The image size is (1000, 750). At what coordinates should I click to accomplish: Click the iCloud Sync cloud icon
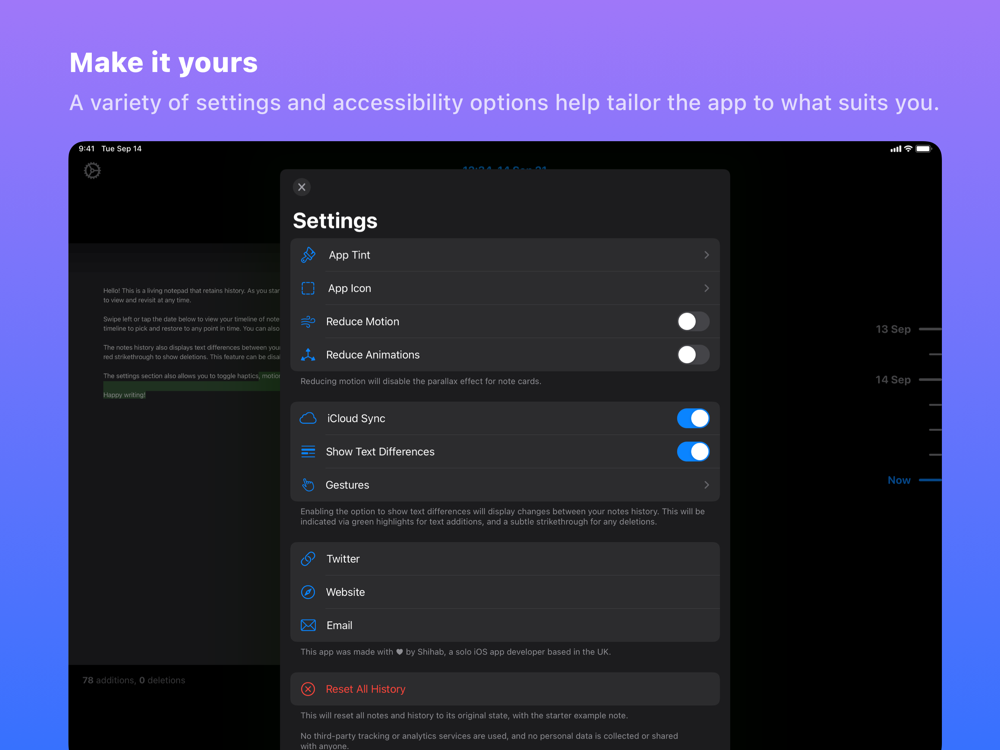pos(308,418)
